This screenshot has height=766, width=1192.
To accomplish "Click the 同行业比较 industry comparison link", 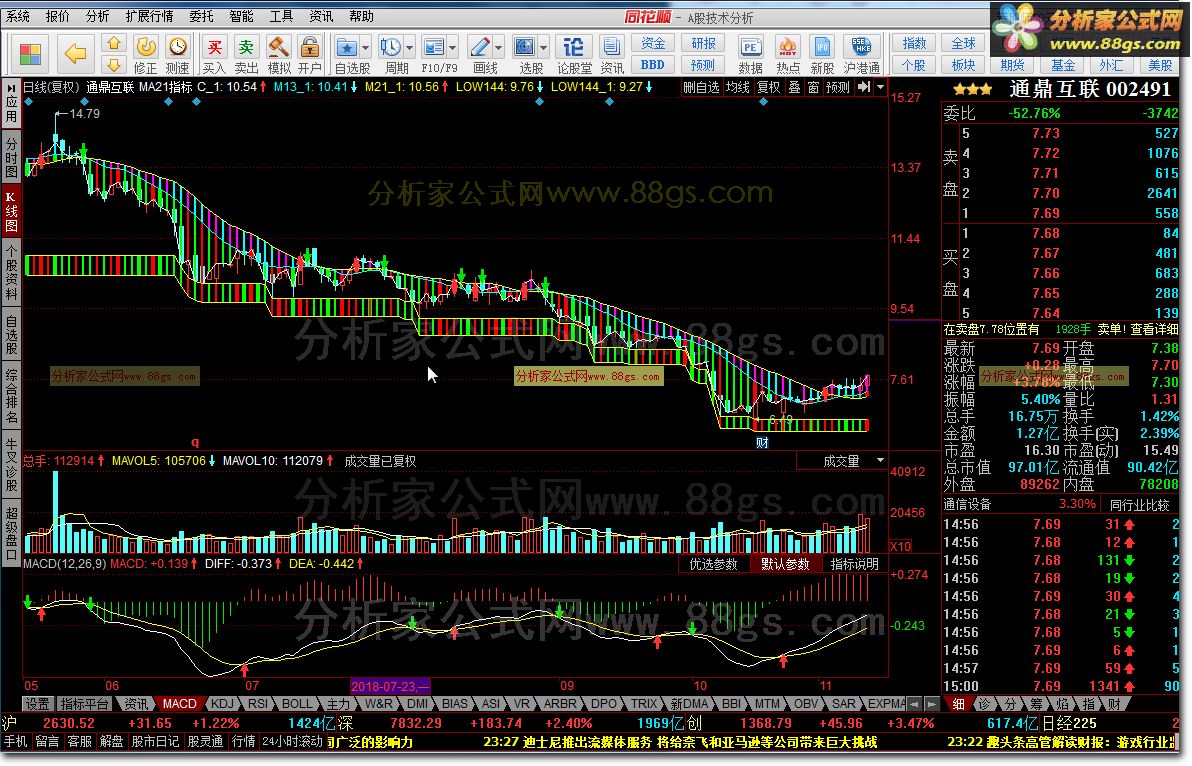I will (x=1139, y=505).
